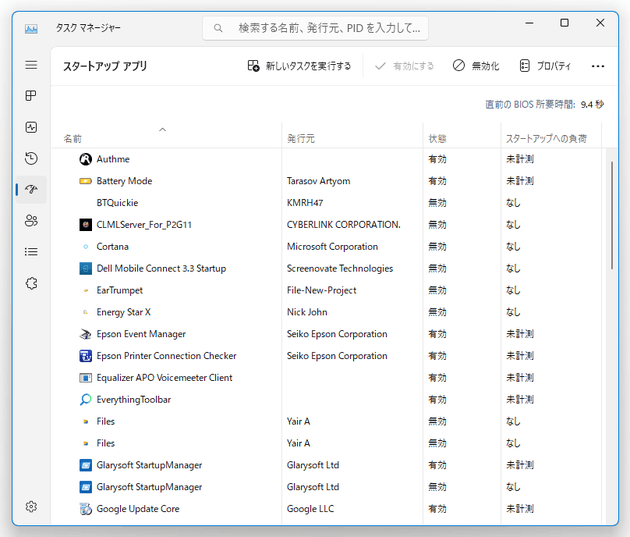The image size is (630, 537).
Task: Sort by 名前 column header
Action: [x=73, y=139]
